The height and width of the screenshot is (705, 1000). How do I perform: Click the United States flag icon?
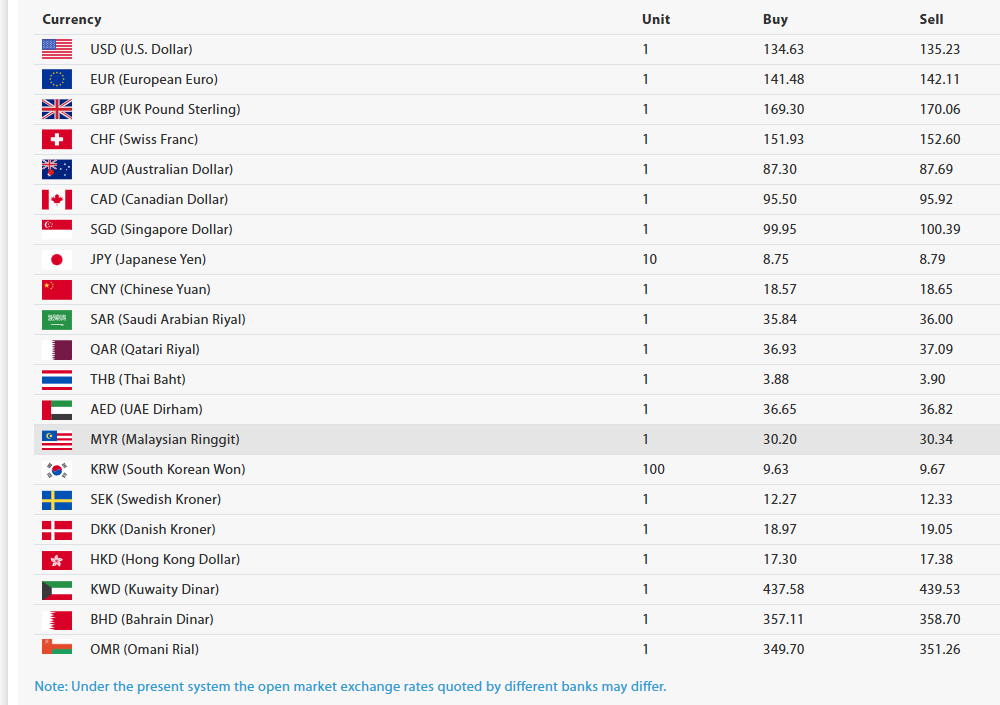[57, 49]
